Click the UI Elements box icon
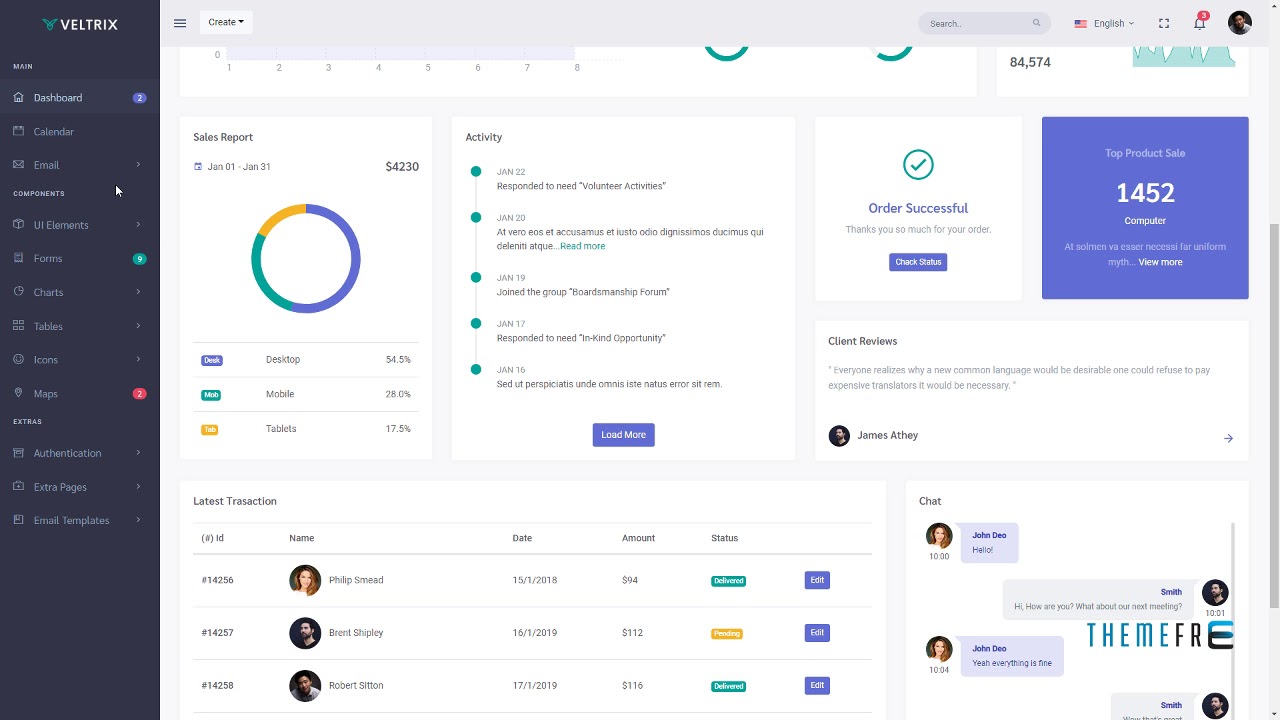The width and height of the screenshot is (1280, 720). [x=19, y=225]
